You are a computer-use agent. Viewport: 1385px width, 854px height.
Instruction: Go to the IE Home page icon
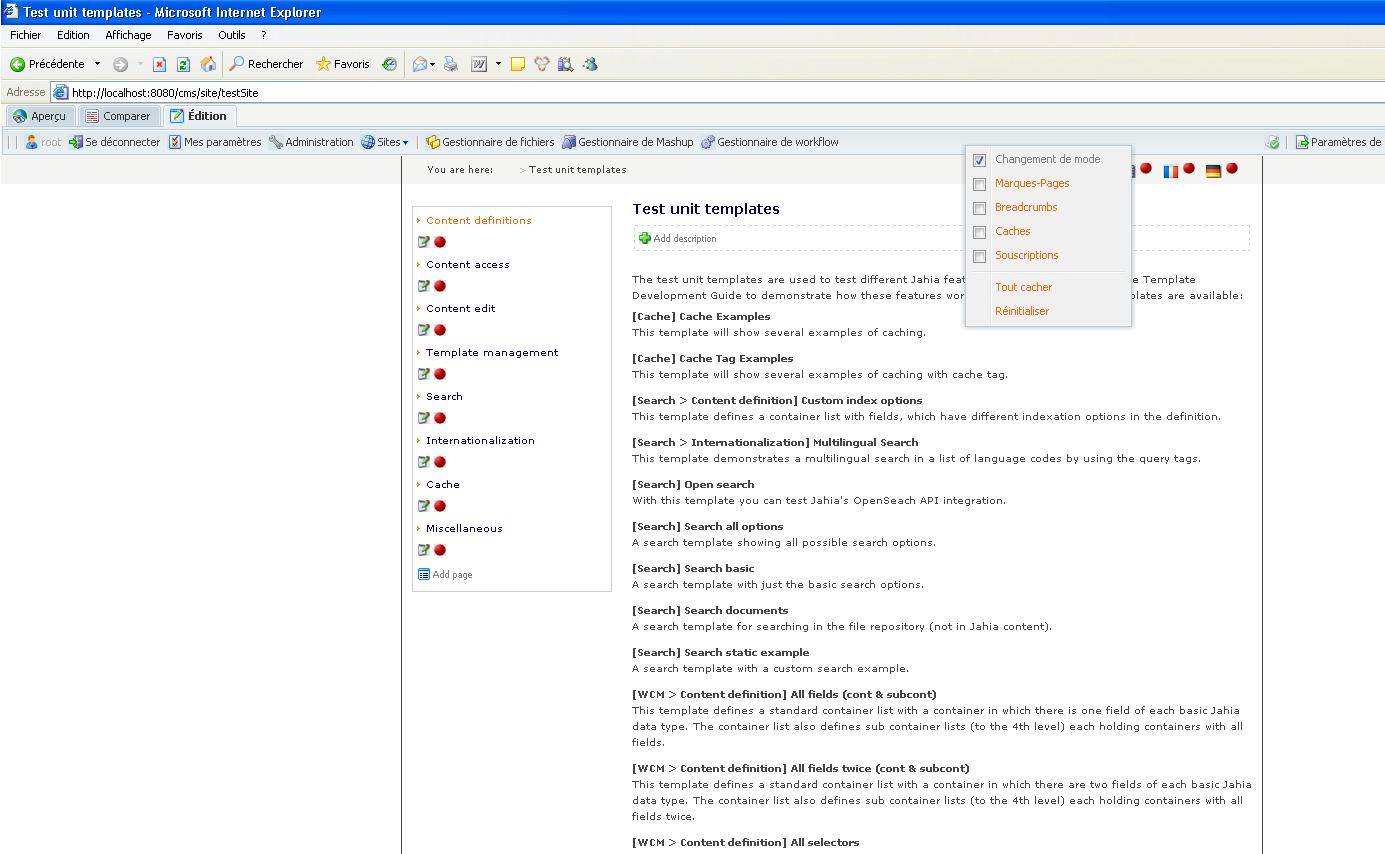click(x=208, y=64)
